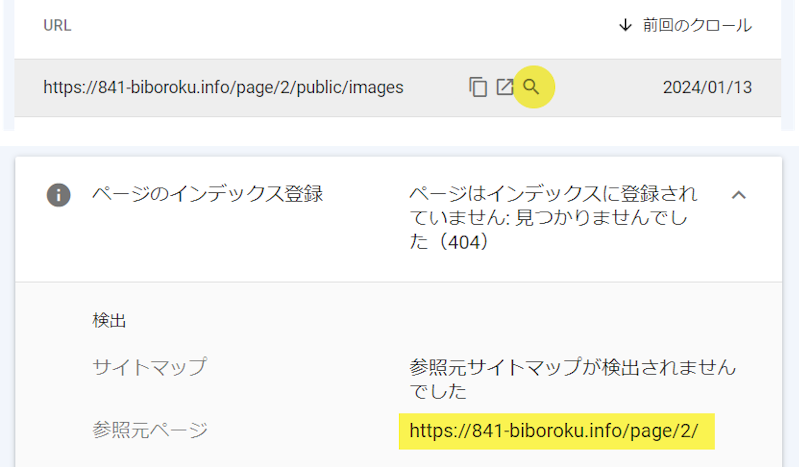Copy the URL with the copy icon
799x467 pixels.
point(477,87)
